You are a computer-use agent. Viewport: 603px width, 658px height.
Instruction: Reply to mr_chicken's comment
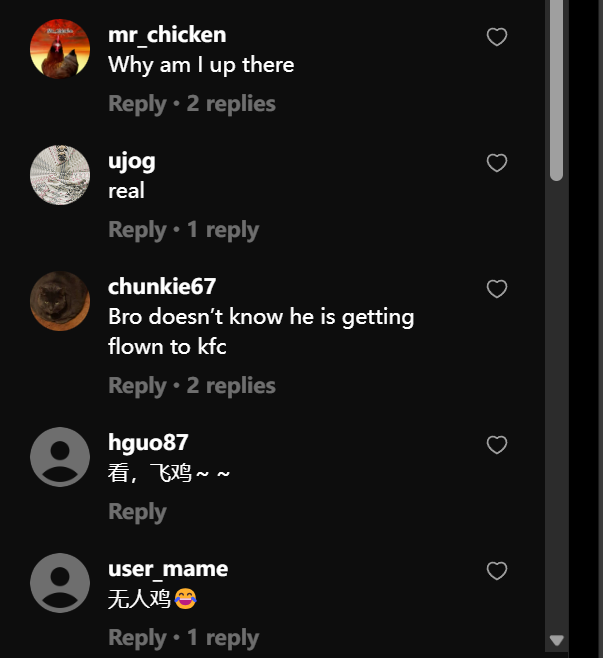click(x=137, y=104)
